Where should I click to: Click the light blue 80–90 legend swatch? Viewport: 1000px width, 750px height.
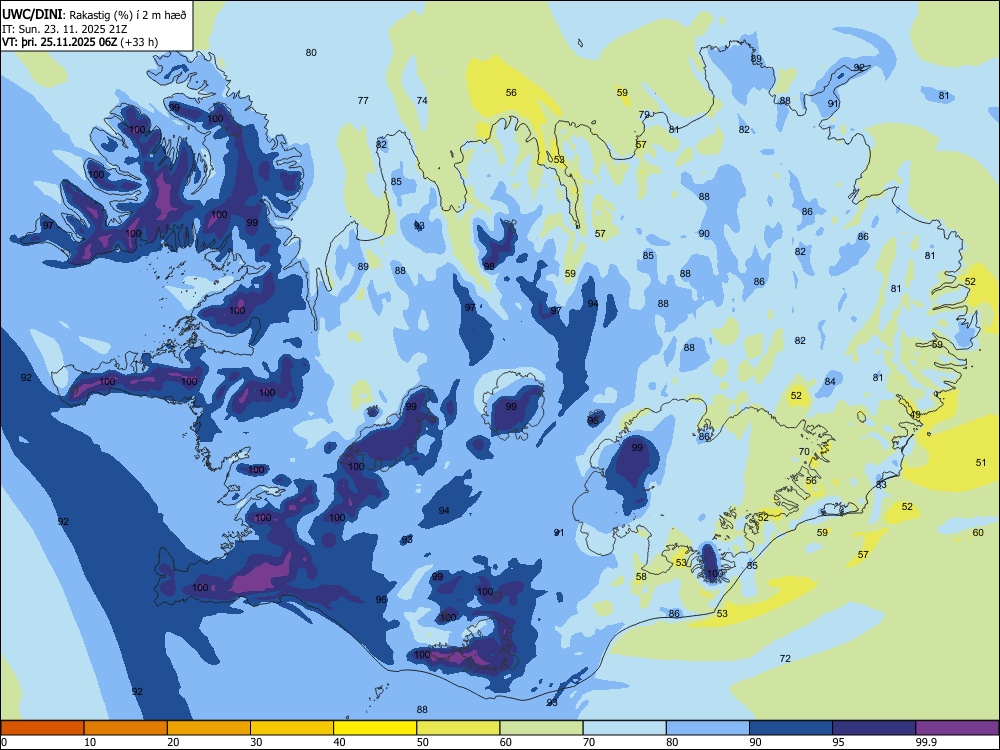[x=708, y=728]
